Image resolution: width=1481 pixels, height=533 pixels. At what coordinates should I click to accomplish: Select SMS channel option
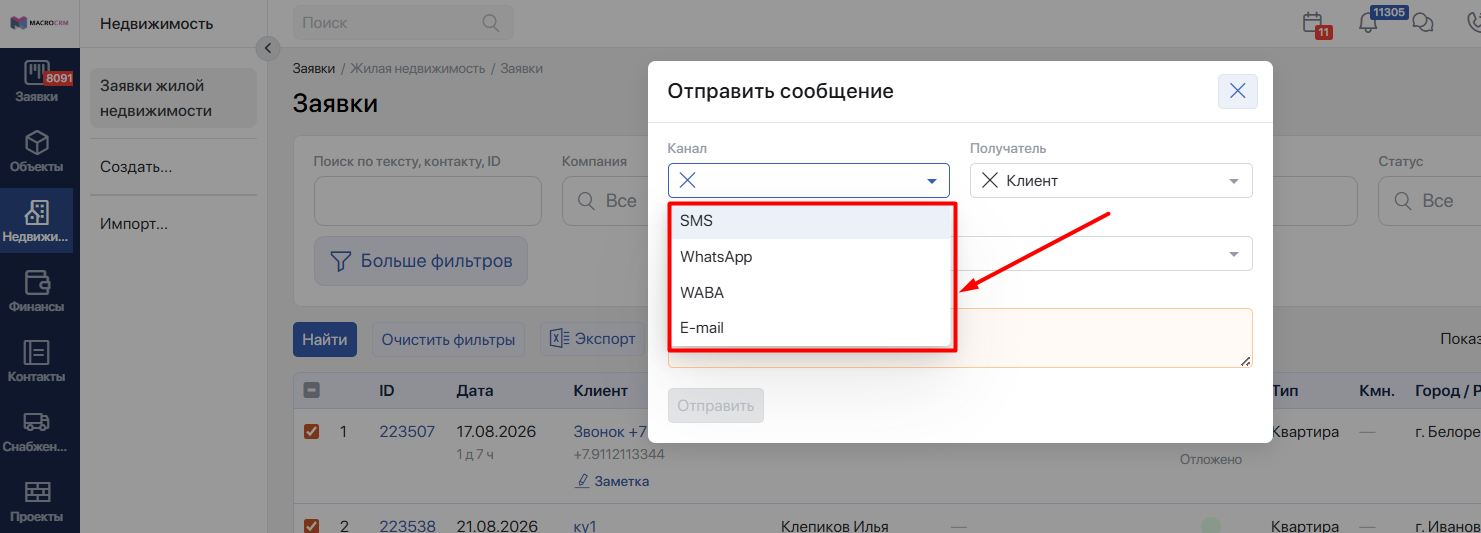[x=810, y=221]
